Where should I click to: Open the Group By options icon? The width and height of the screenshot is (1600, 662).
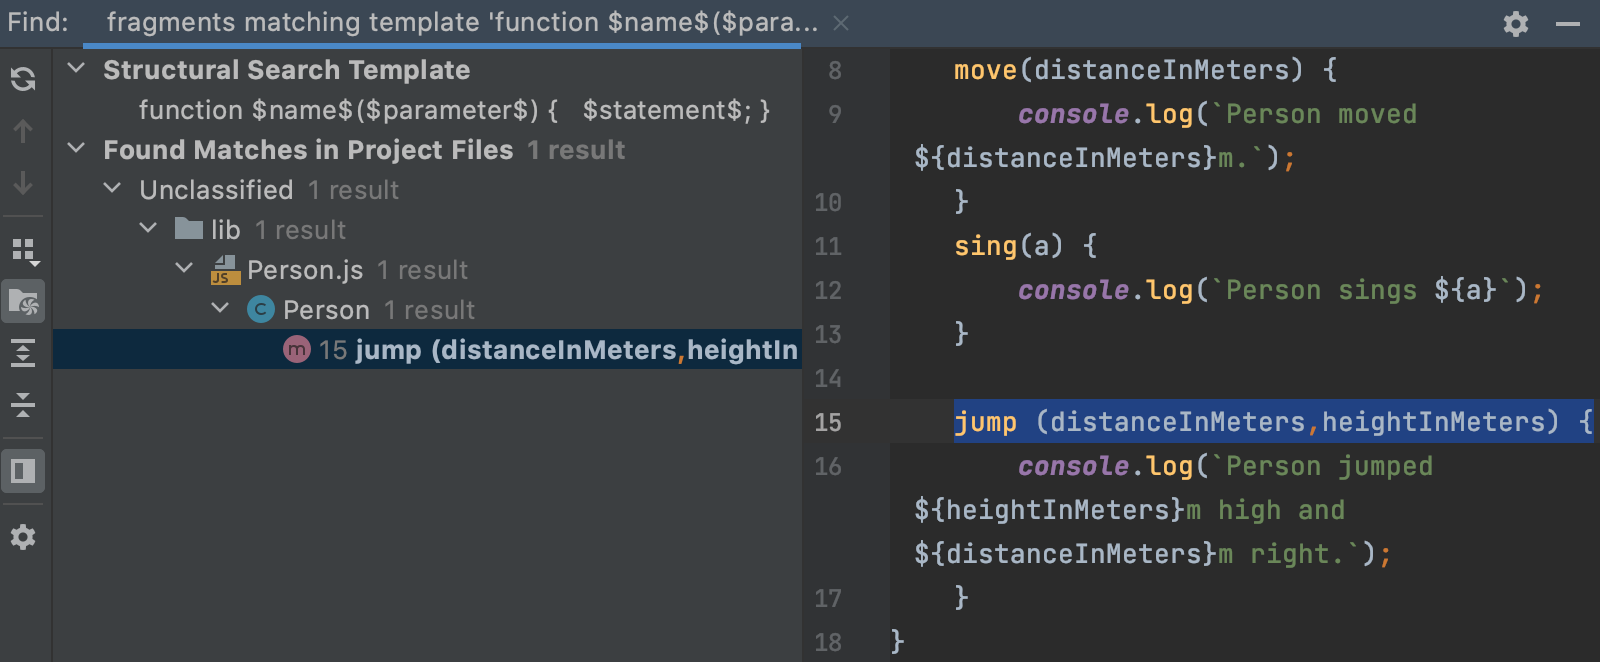[25, 250]
